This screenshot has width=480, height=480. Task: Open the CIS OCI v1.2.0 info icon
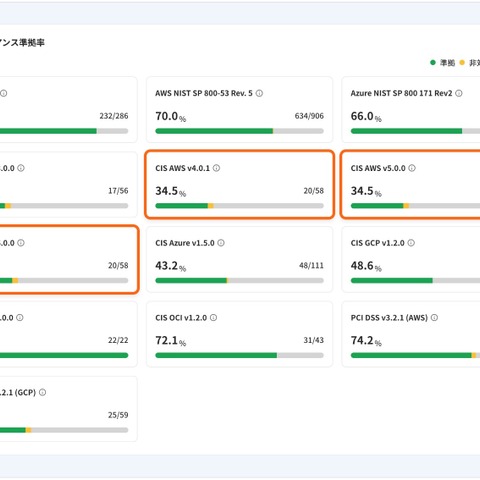pos(213,318)
